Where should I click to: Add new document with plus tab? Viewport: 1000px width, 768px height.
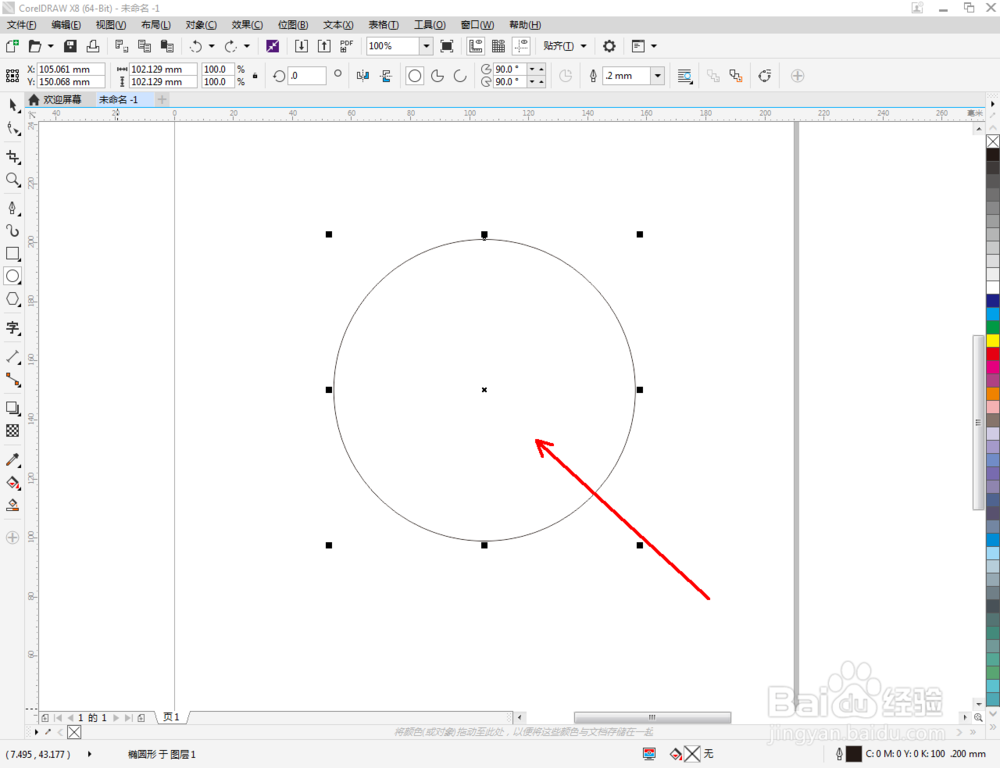[x=162, y=100]
